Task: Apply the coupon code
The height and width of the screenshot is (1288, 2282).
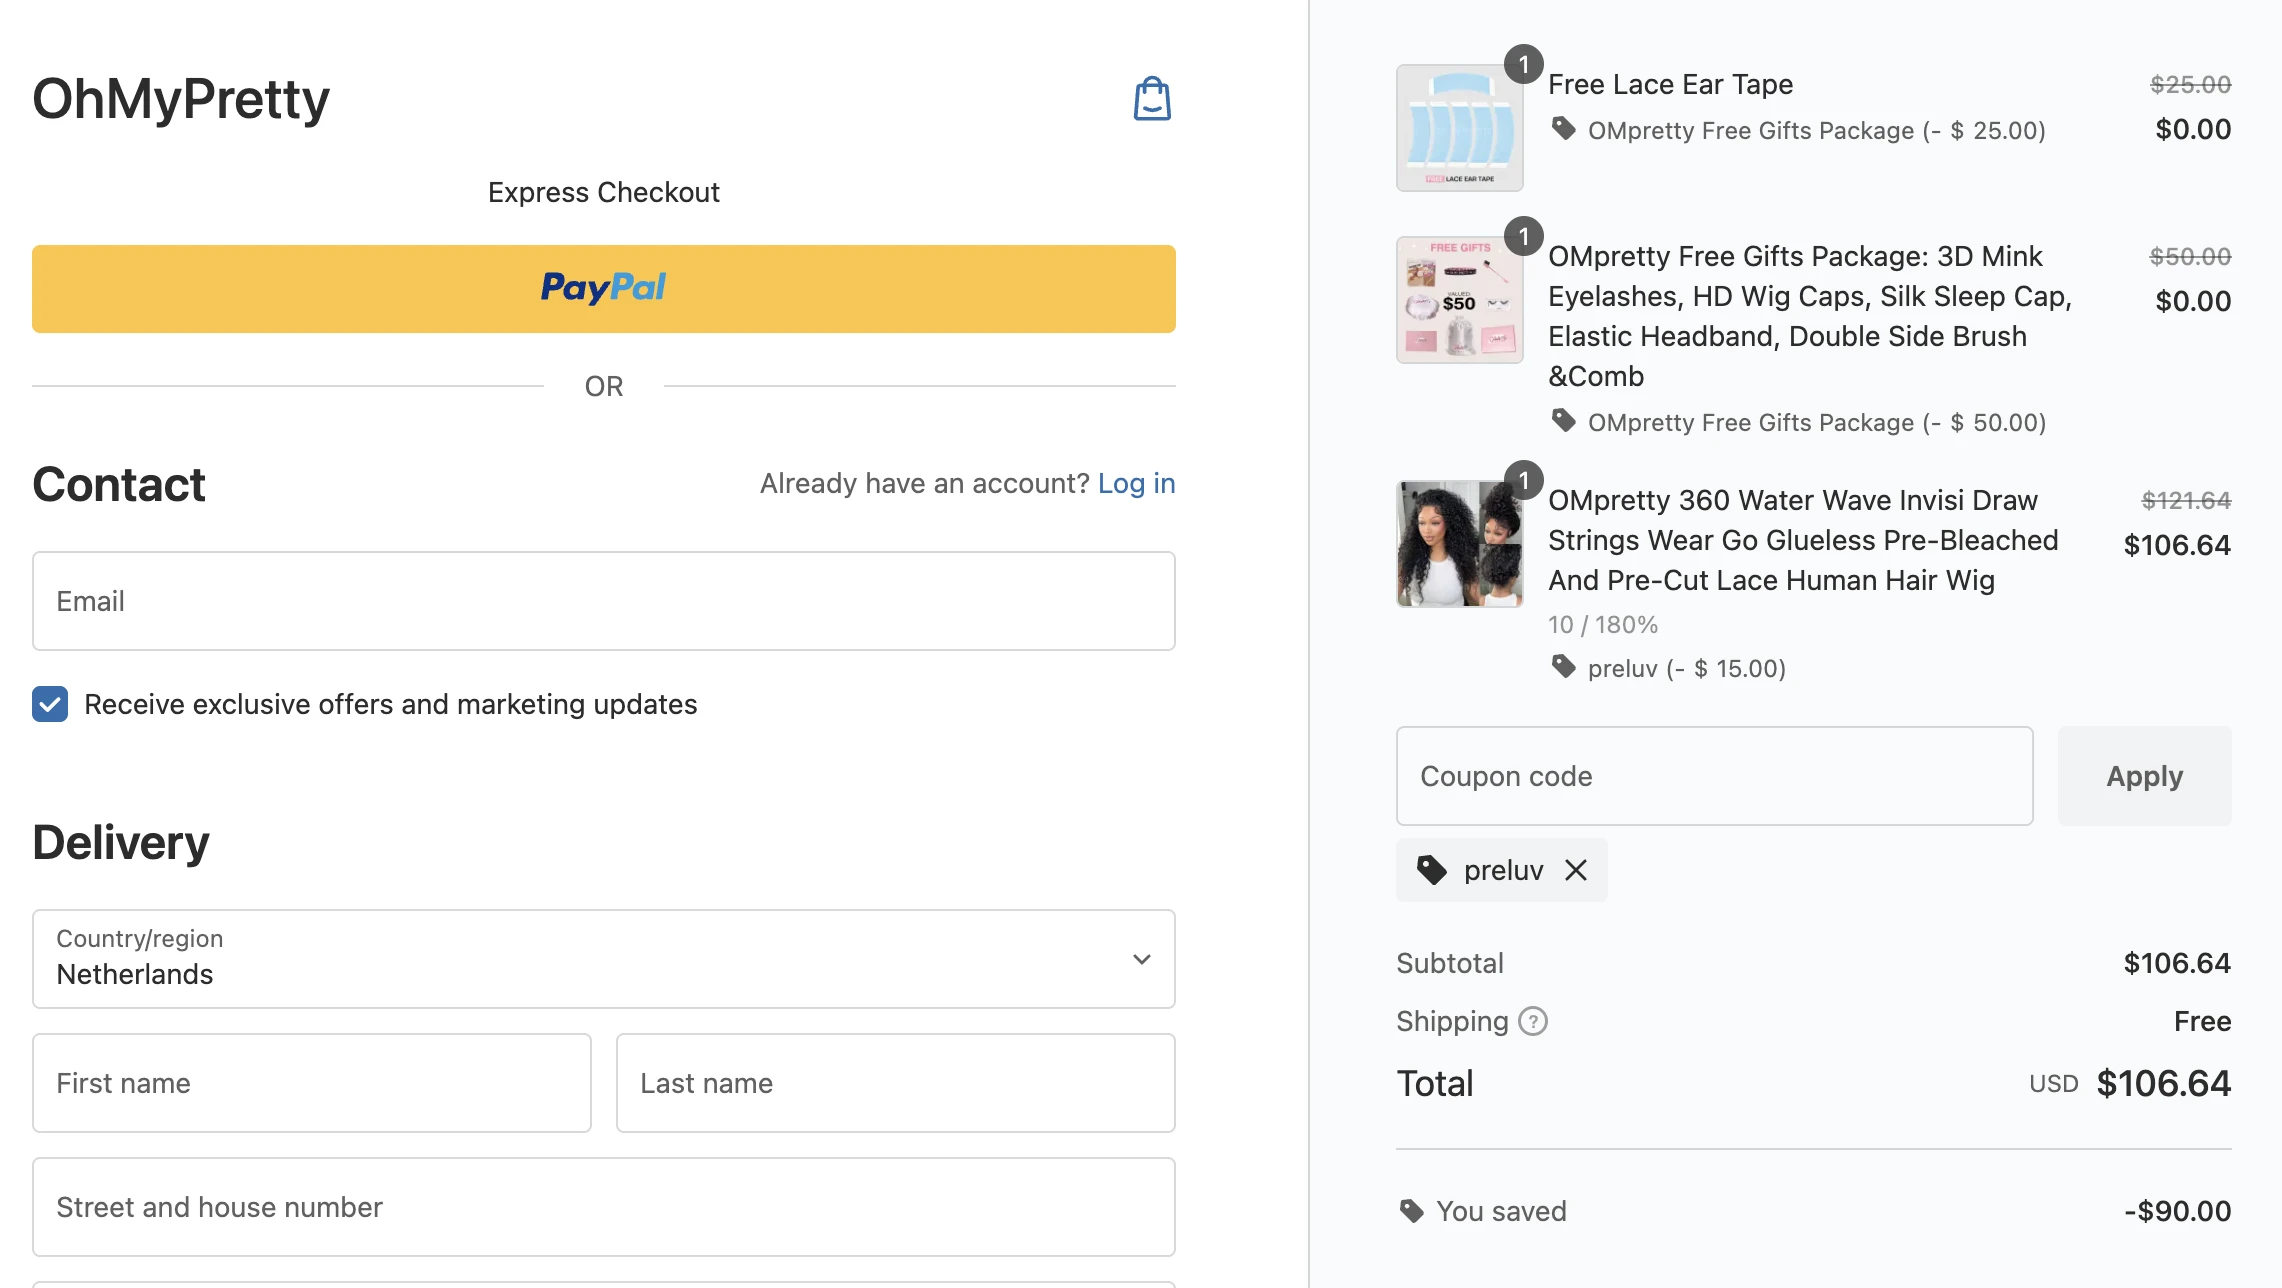Action: pos(2144,776)
